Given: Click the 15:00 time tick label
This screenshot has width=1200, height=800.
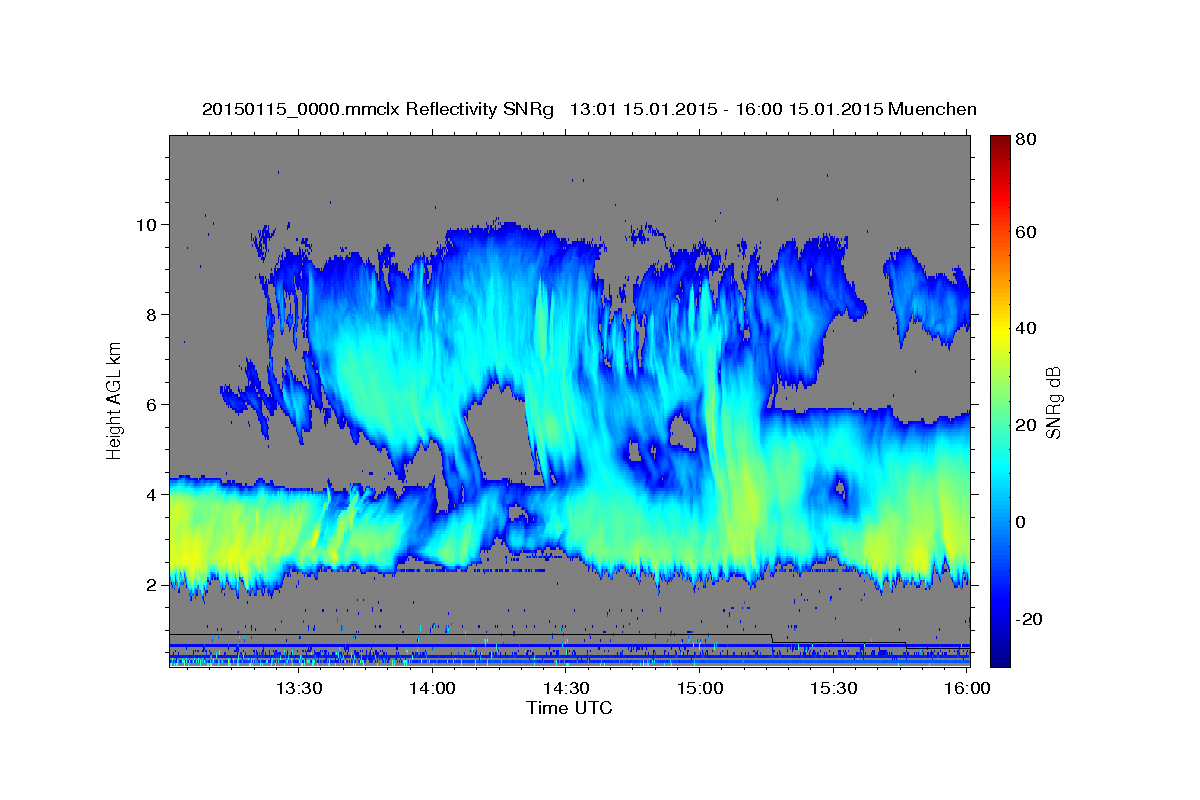Looking at the screenshot, I should [700, 689].
